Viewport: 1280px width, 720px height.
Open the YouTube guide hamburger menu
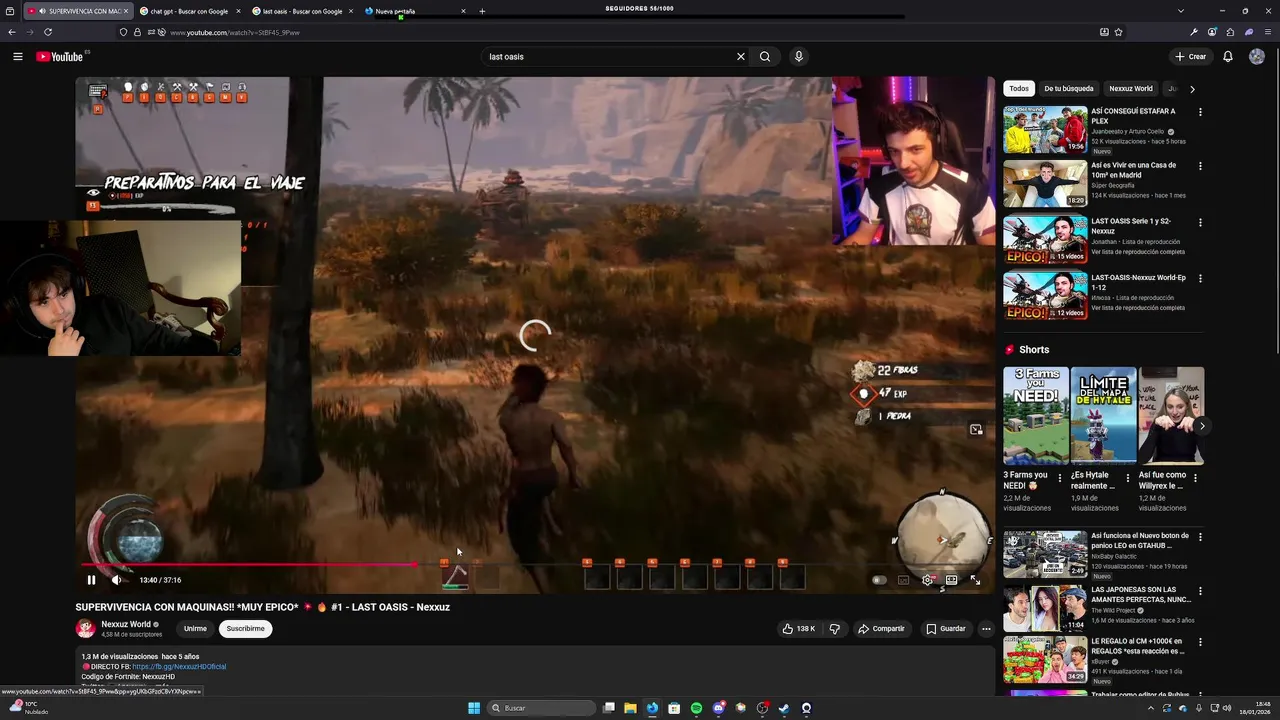coord(17,57)
